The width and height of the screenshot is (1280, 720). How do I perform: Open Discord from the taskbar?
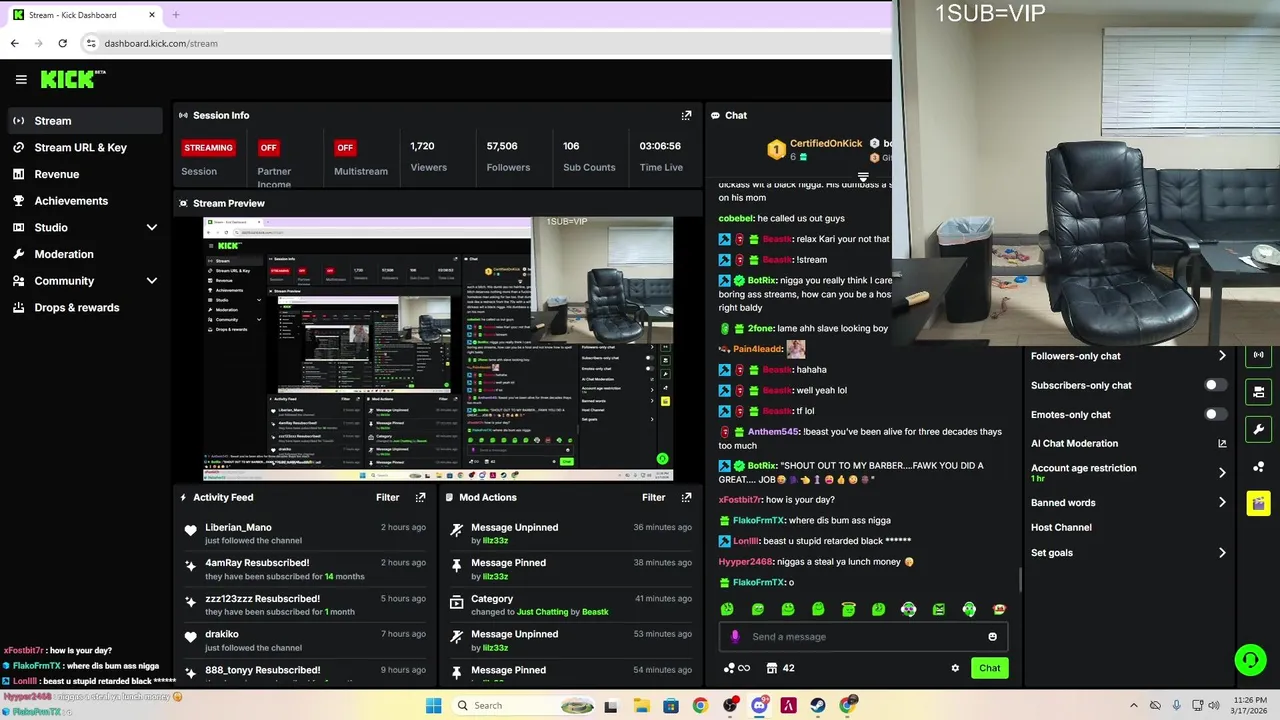pyautogui.click(x=759, y=705)
